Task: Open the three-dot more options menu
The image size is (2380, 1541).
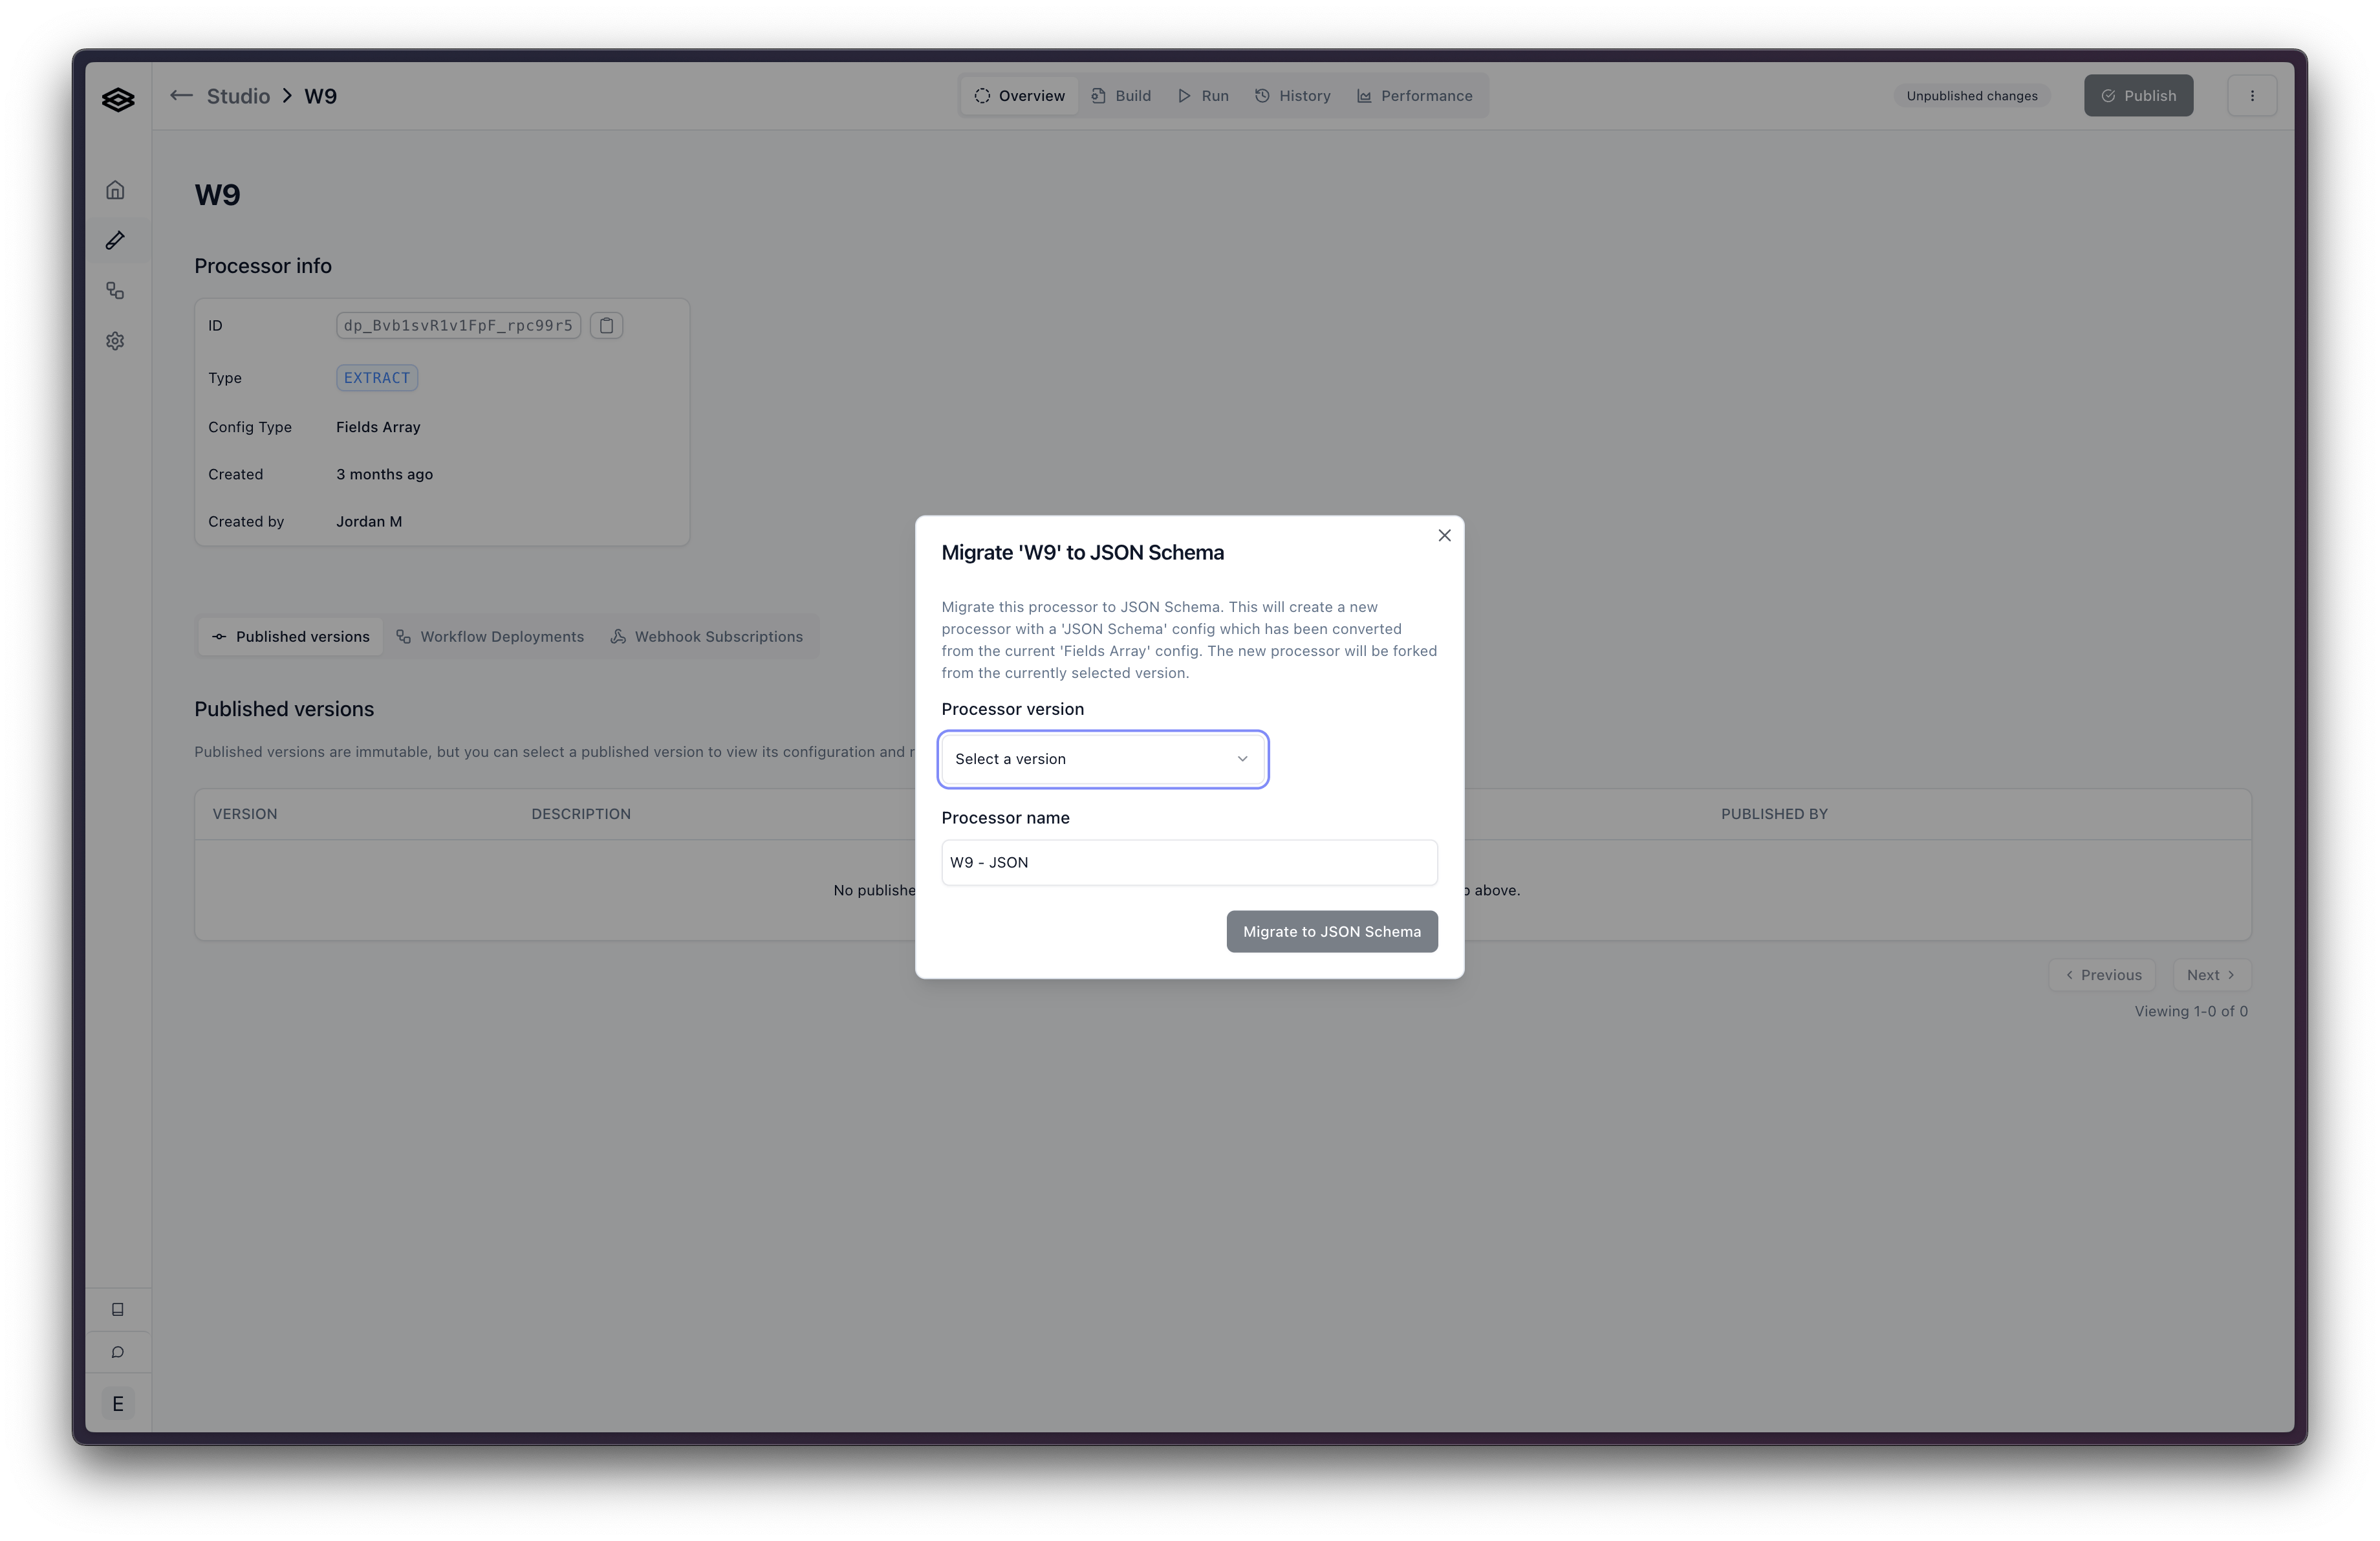Action: 2252,96
